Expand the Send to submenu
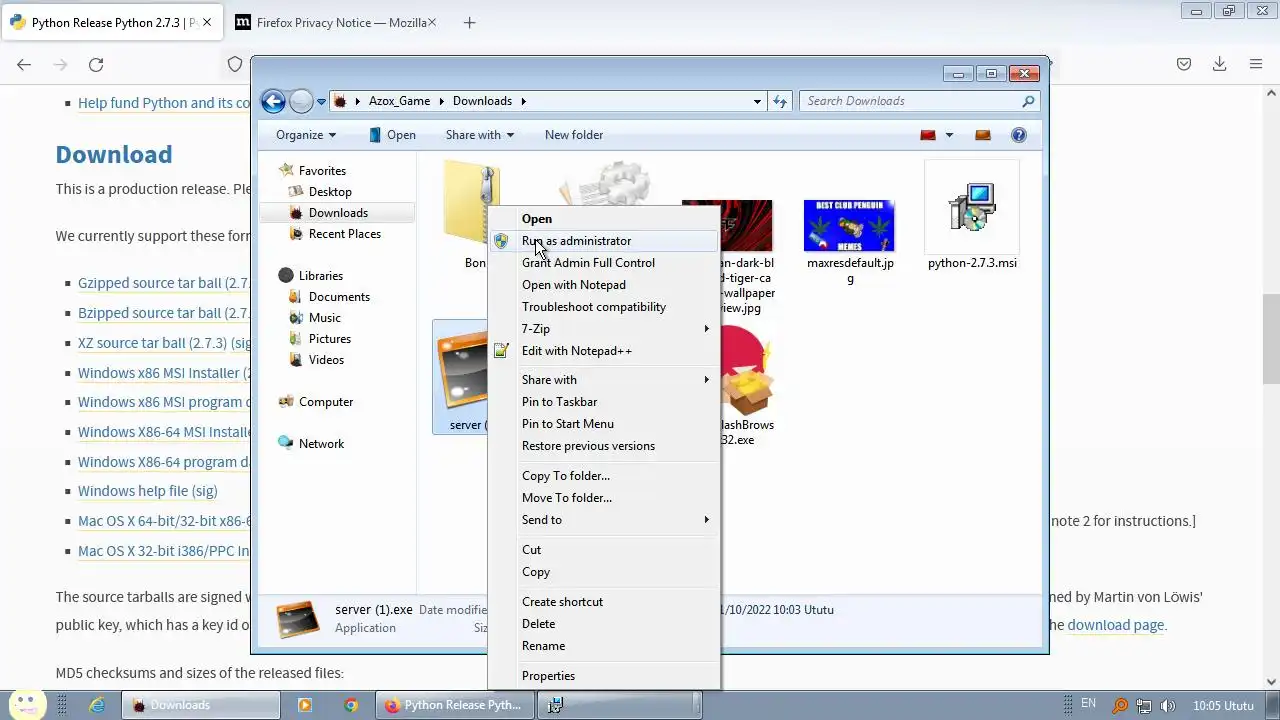 pyautogui.click(x=604, y=520)
